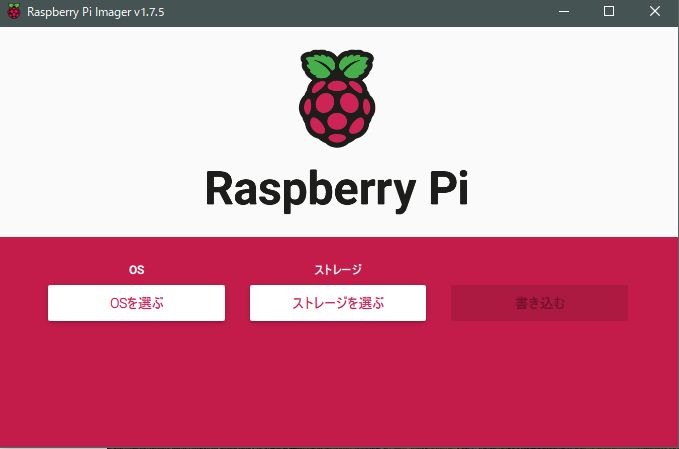Click the title text Raspberry Pi Imager v1.7.5
The height and width of the screenshot is (449, 679).
(x=96, y=12)
